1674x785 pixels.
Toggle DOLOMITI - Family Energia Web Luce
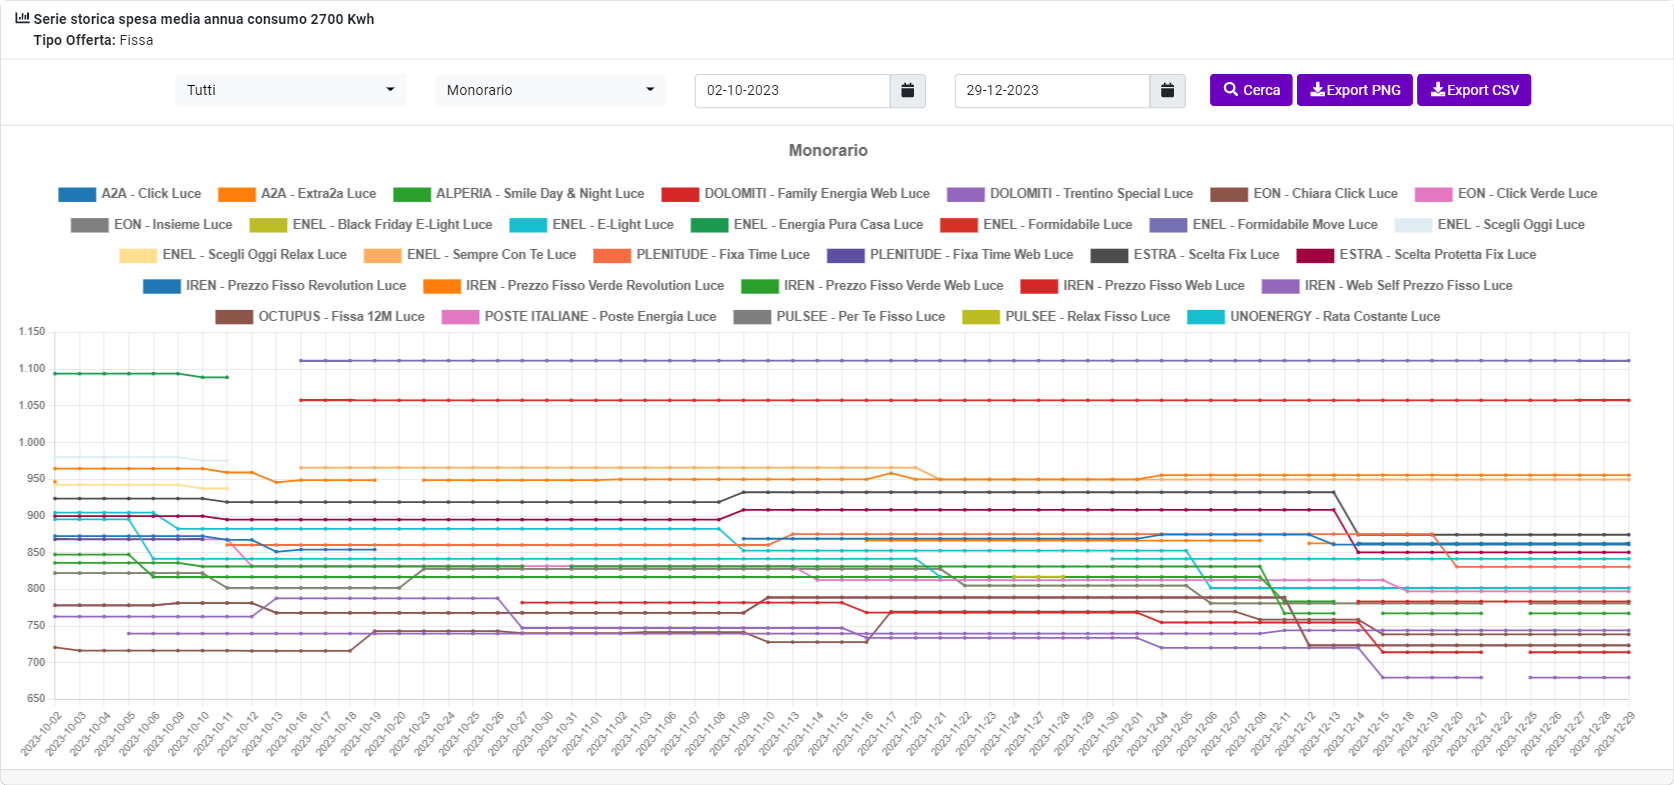[796, 194]
